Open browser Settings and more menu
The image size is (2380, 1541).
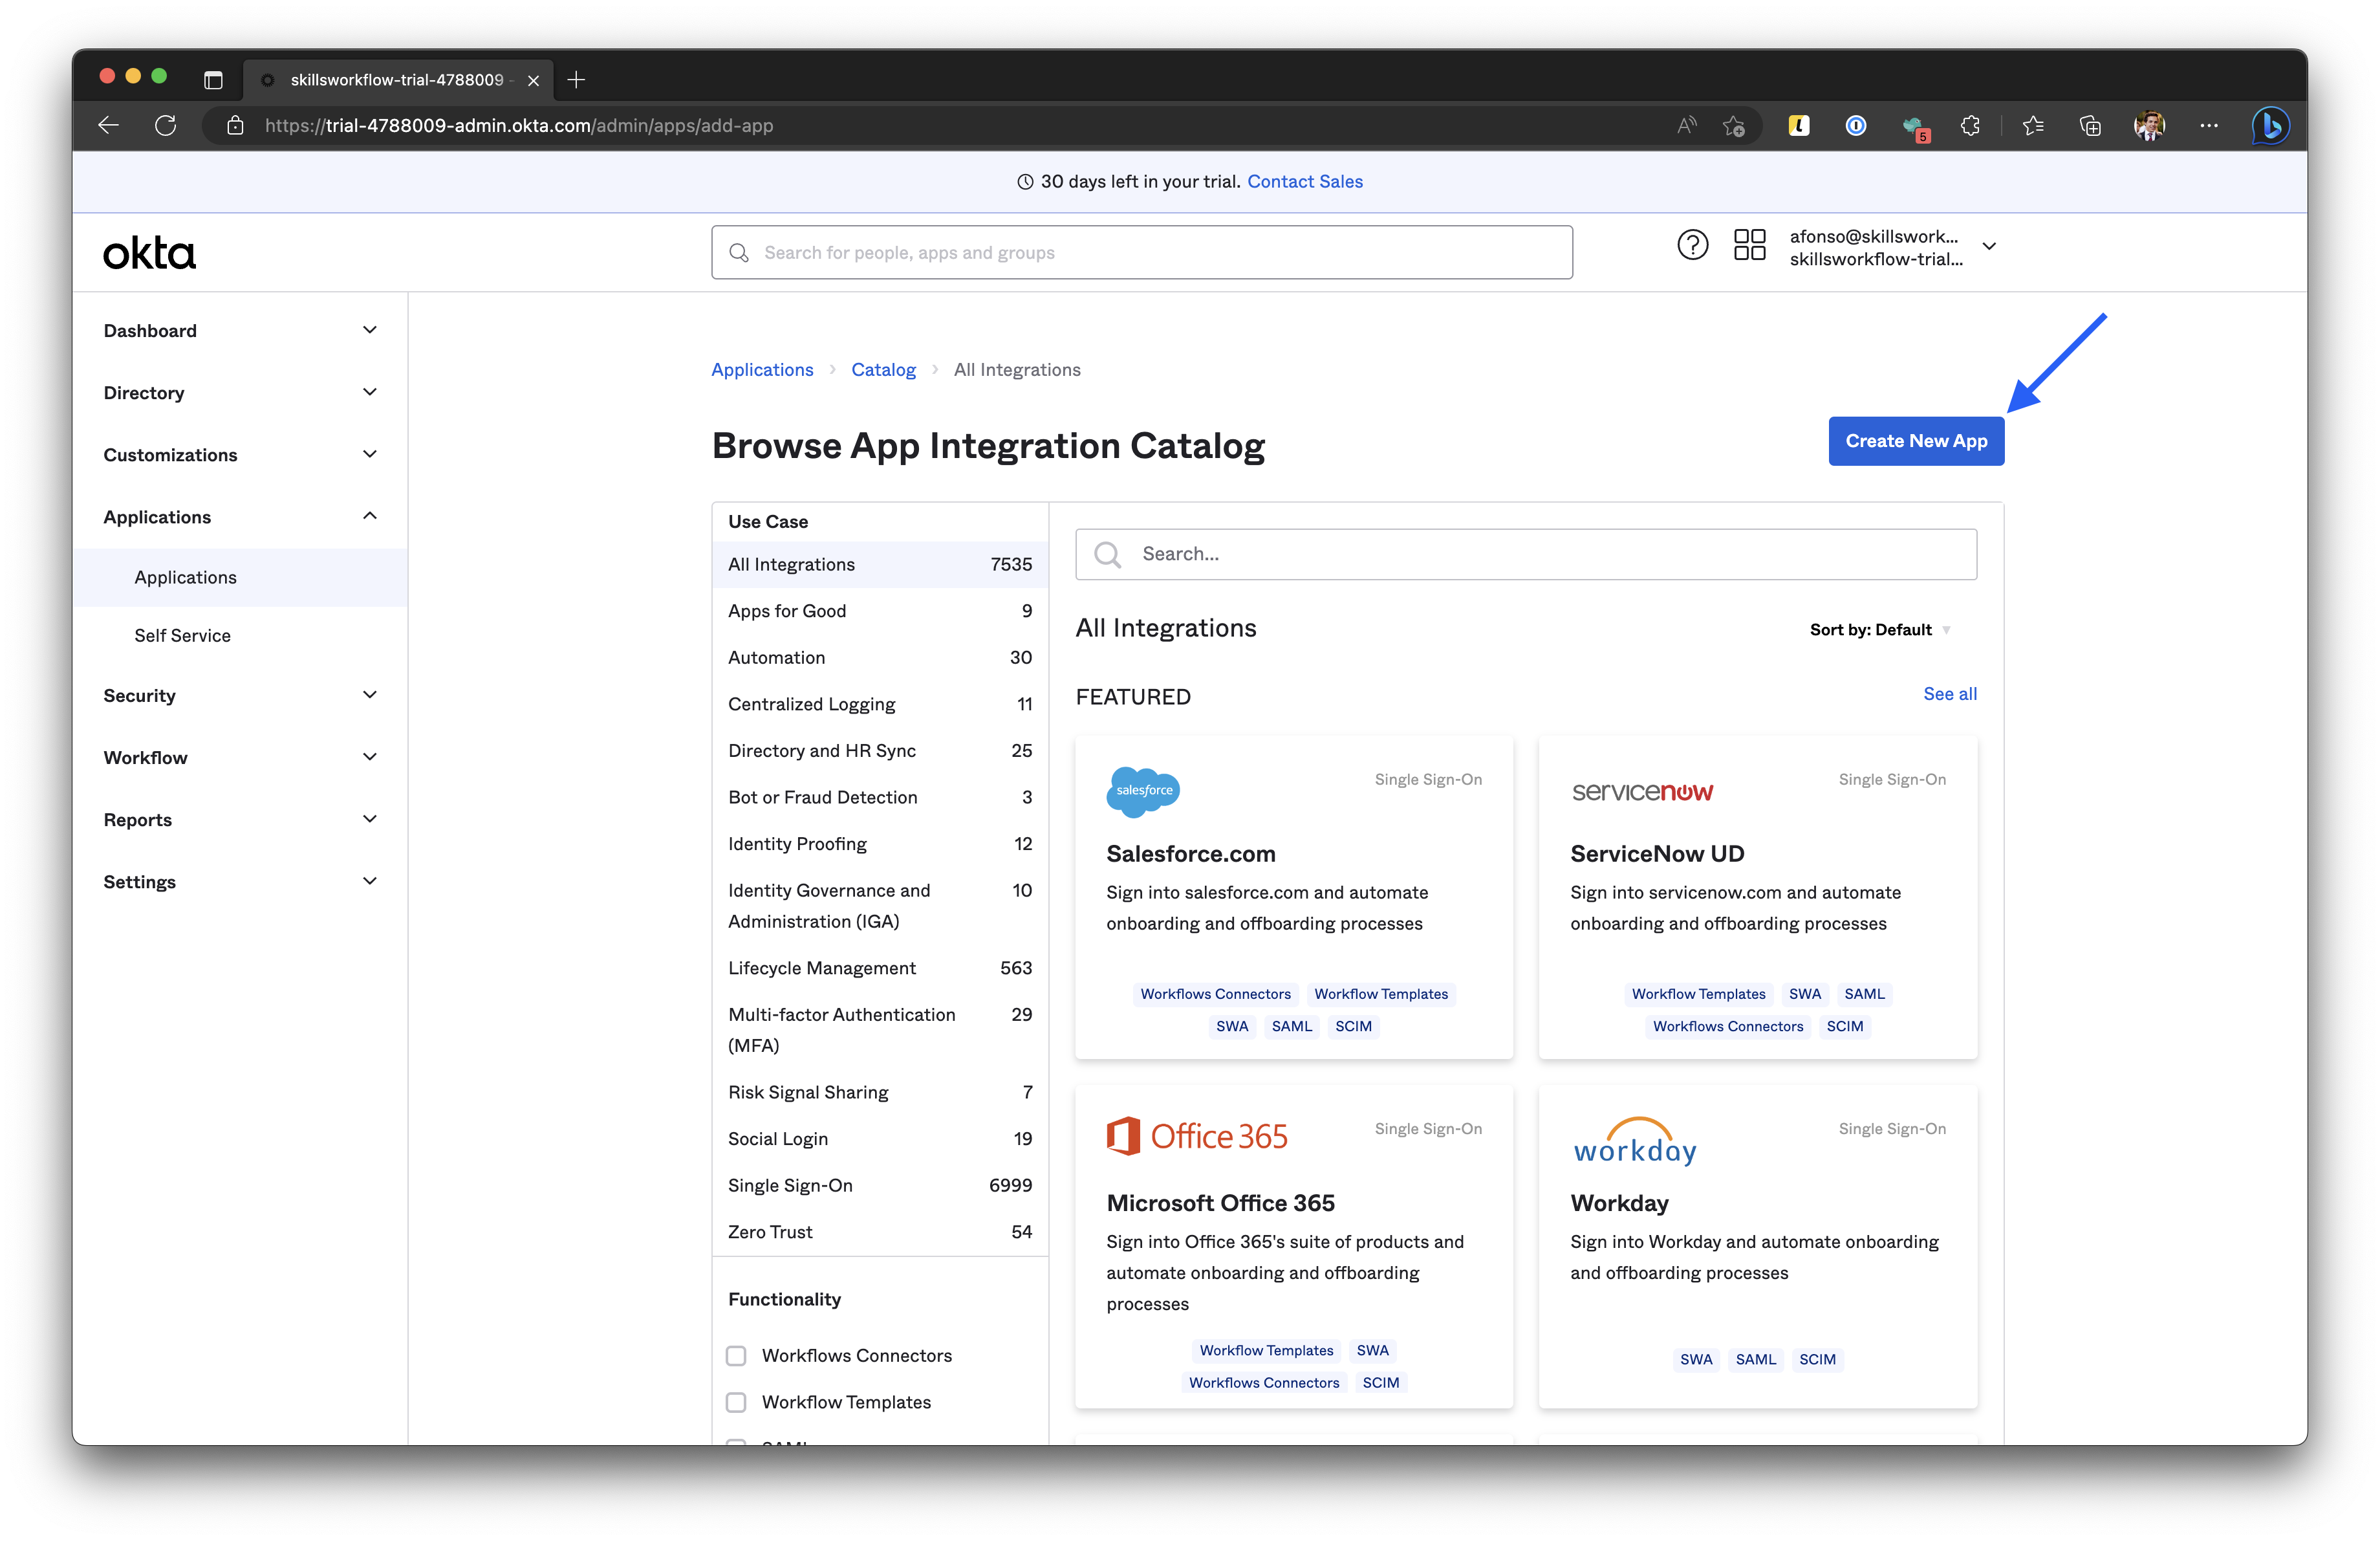[2209, 125]
